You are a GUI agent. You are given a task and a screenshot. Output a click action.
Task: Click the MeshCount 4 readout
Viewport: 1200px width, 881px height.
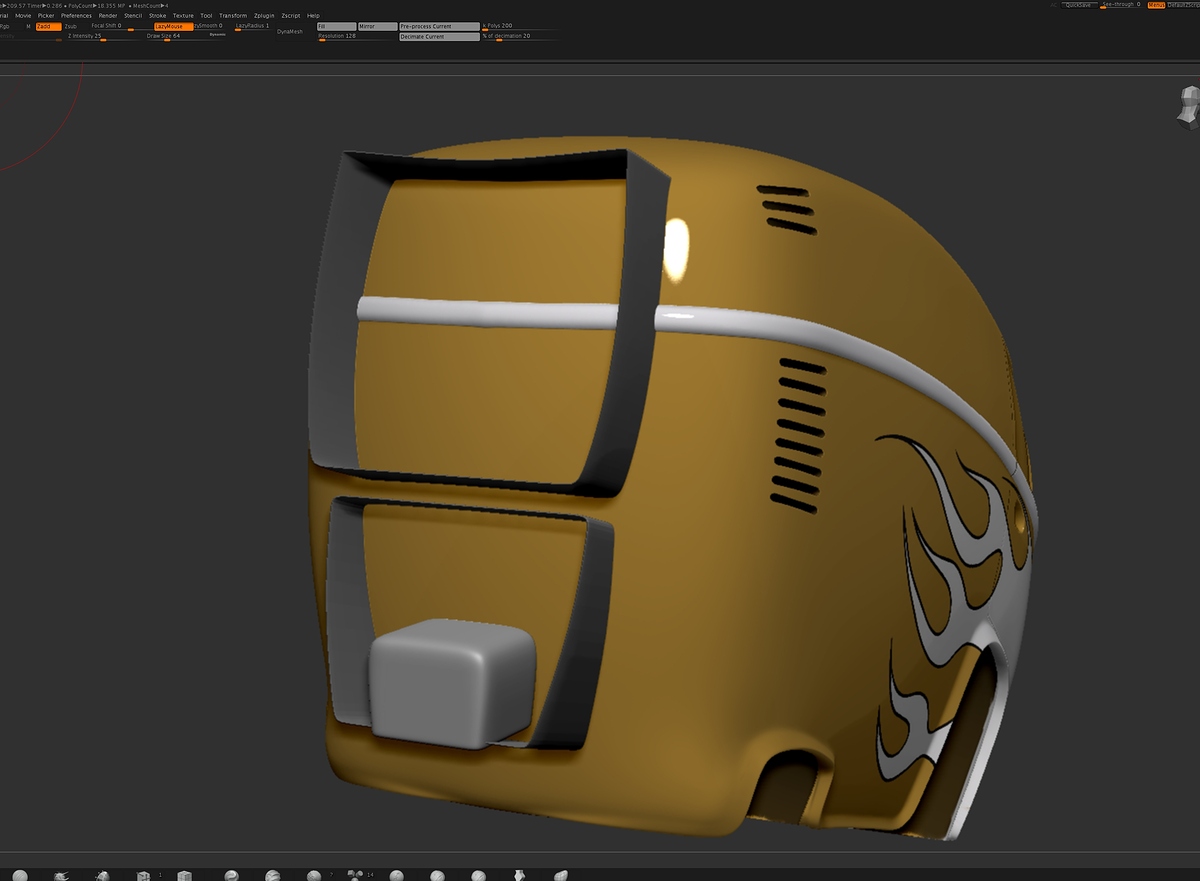click(x=149, y=5)
